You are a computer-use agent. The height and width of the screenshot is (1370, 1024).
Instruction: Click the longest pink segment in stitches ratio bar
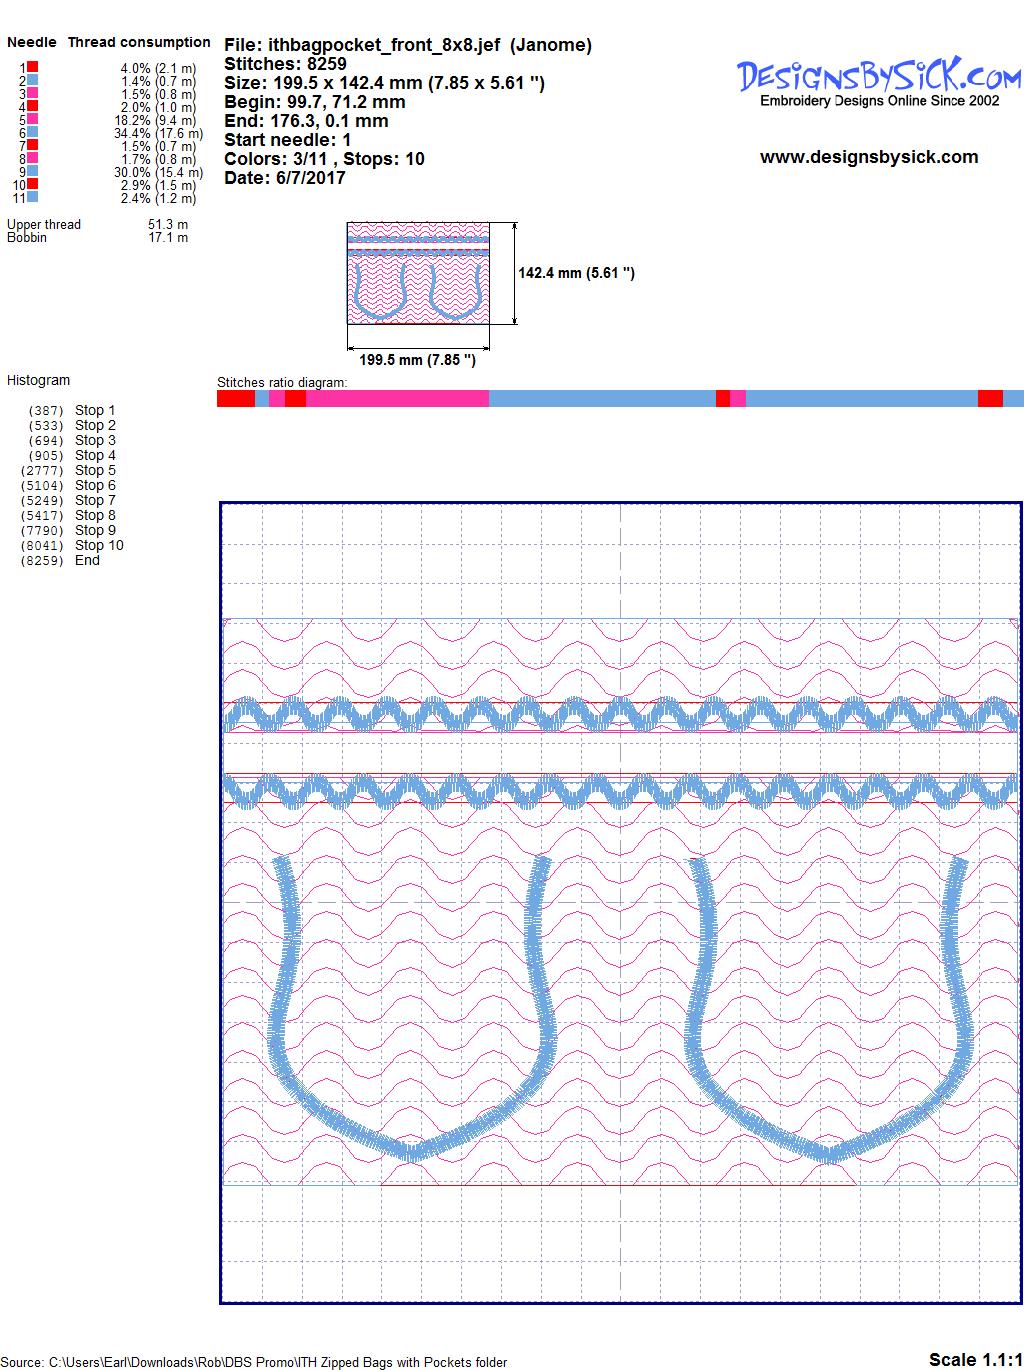397,399
